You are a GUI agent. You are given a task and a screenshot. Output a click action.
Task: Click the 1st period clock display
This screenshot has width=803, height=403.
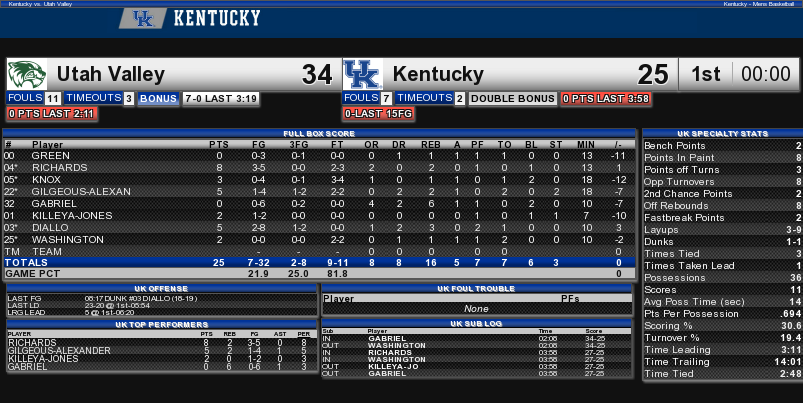[x=739, y=74]
